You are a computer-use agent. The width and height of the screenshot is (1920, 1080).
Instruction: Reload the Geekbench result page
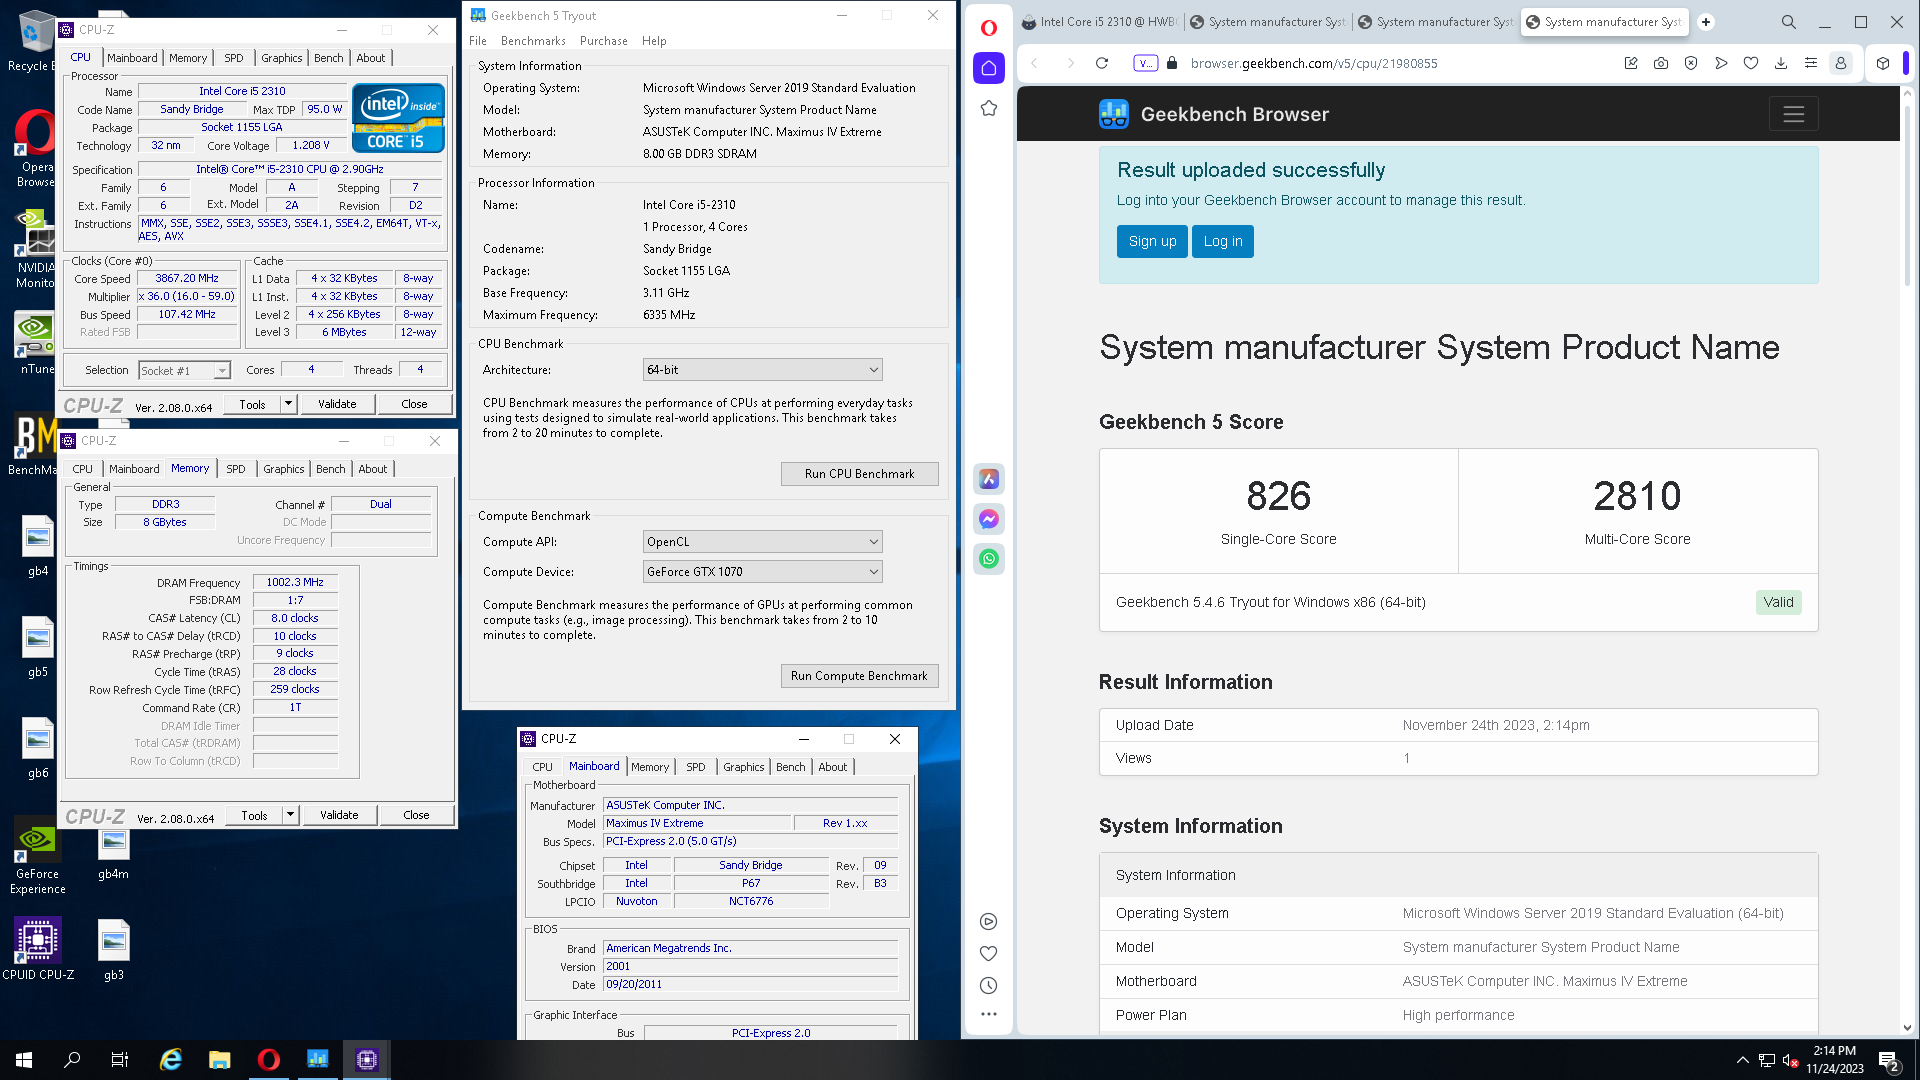[x=1101, y=63]
